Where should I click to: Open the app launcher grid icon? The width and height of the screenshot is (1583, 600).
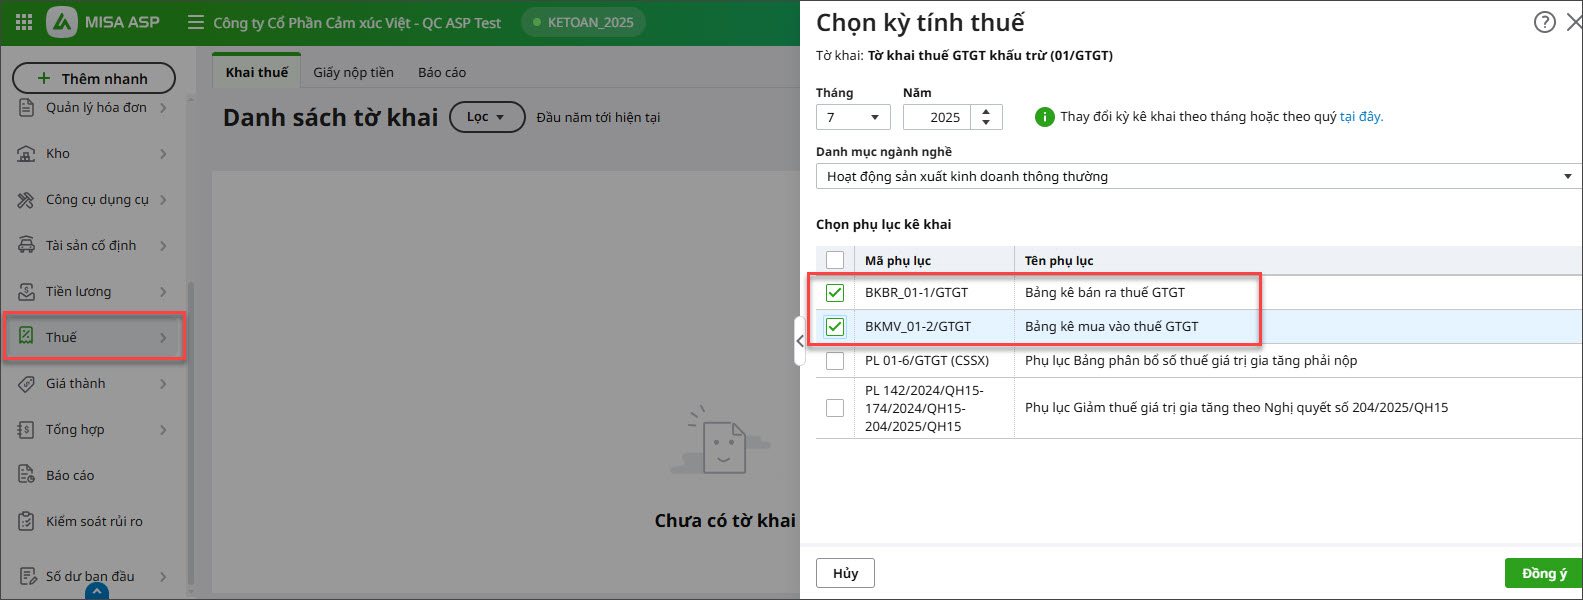[x=24, y=22]
